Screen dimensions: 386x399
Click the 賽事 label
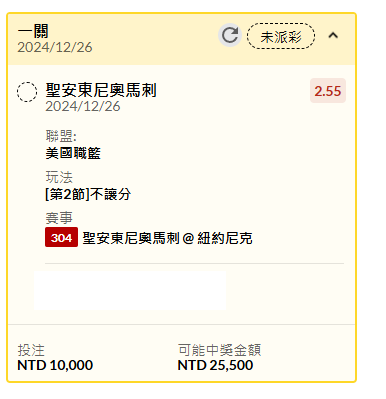(x=59, y=218)
